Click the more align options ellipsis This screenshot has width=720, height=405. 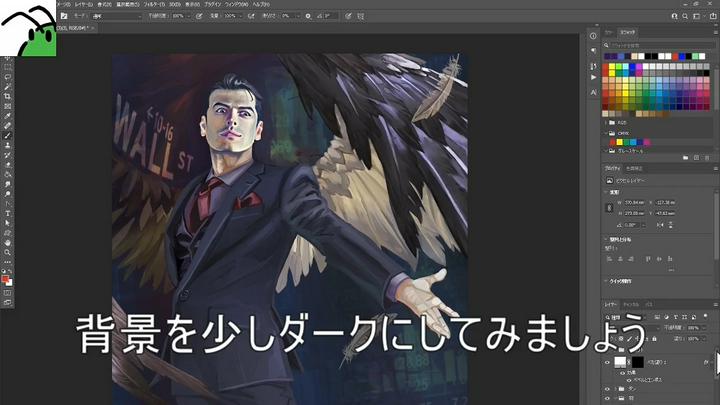(x=671, y=270)
